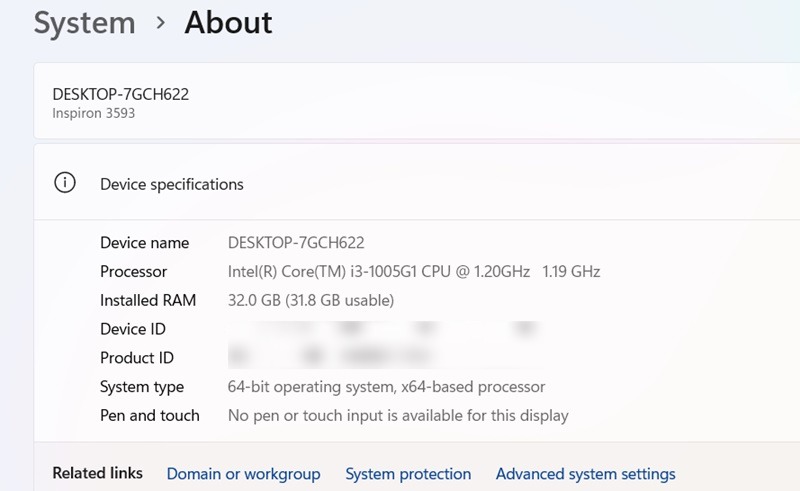Go back to System in breadcrumb
Viewport: 800px width, 491px height.
[x=84, y=23]
